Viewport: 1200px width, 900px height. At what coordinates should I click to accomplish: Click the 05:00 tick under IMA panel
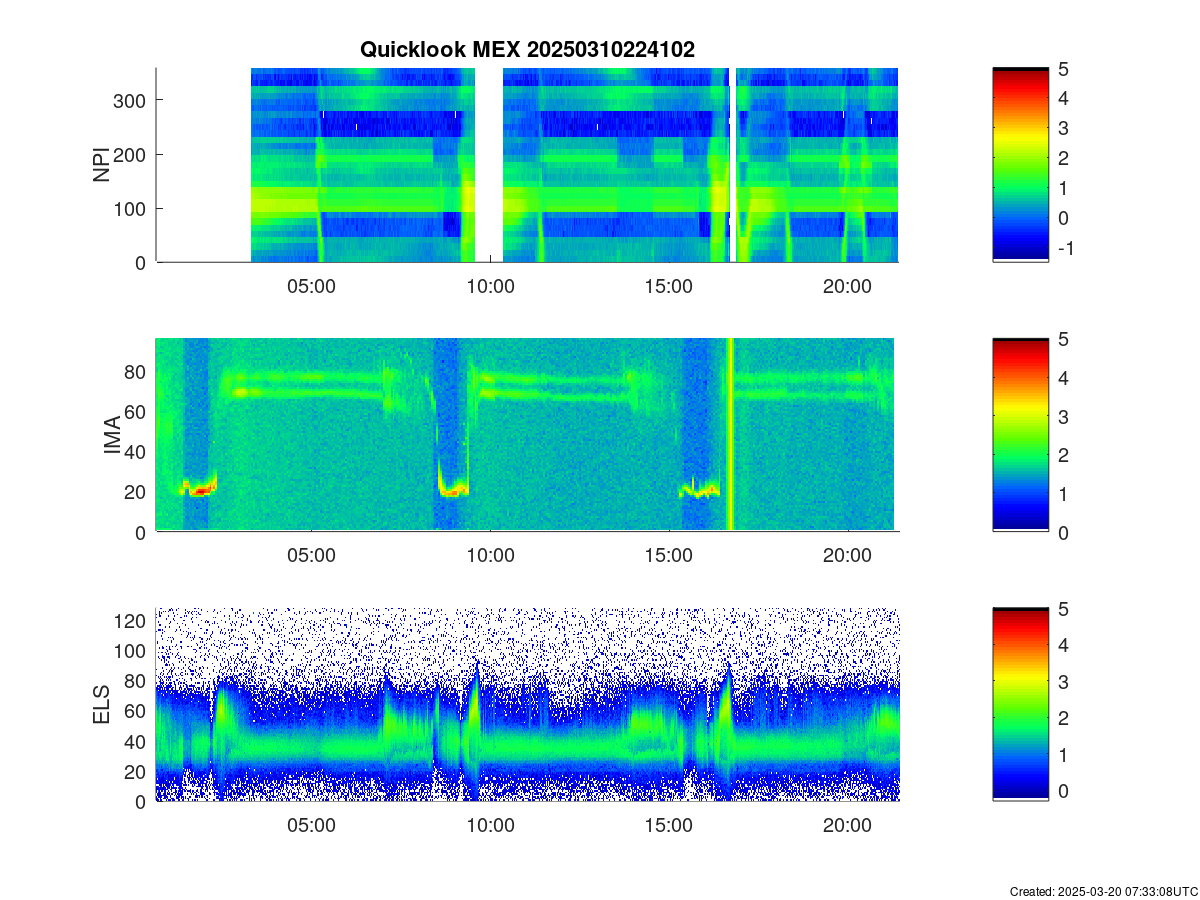[312, 554]
